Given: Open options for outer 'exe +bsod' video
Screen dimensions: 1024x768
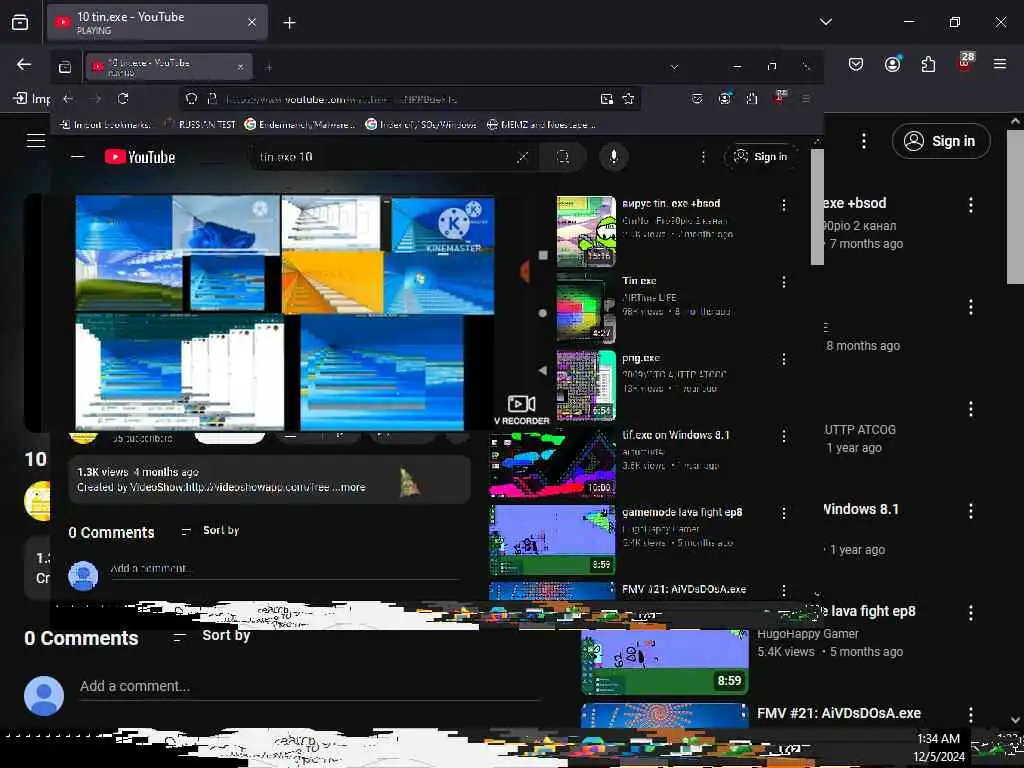Looking at the screenshot, I should [x=970, y=205].
